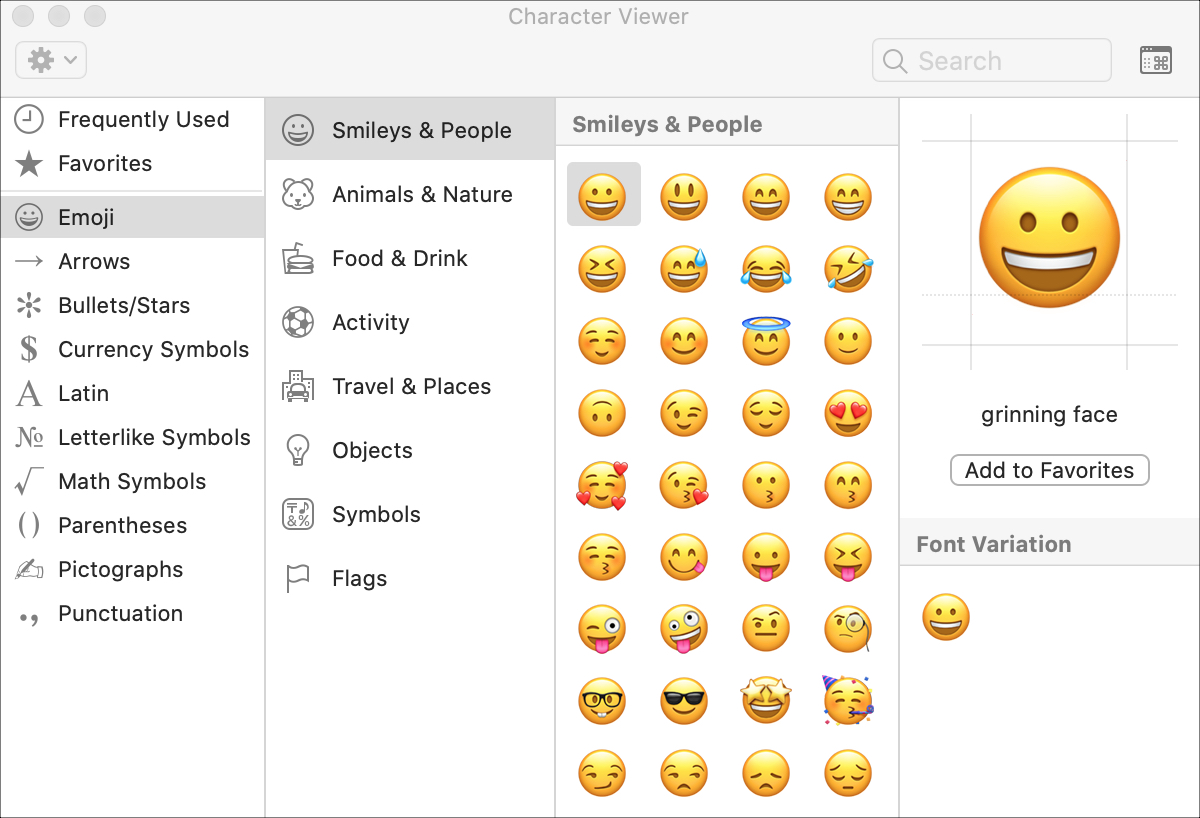Select Frequently Used in sidebar

(x=132, y=119)
